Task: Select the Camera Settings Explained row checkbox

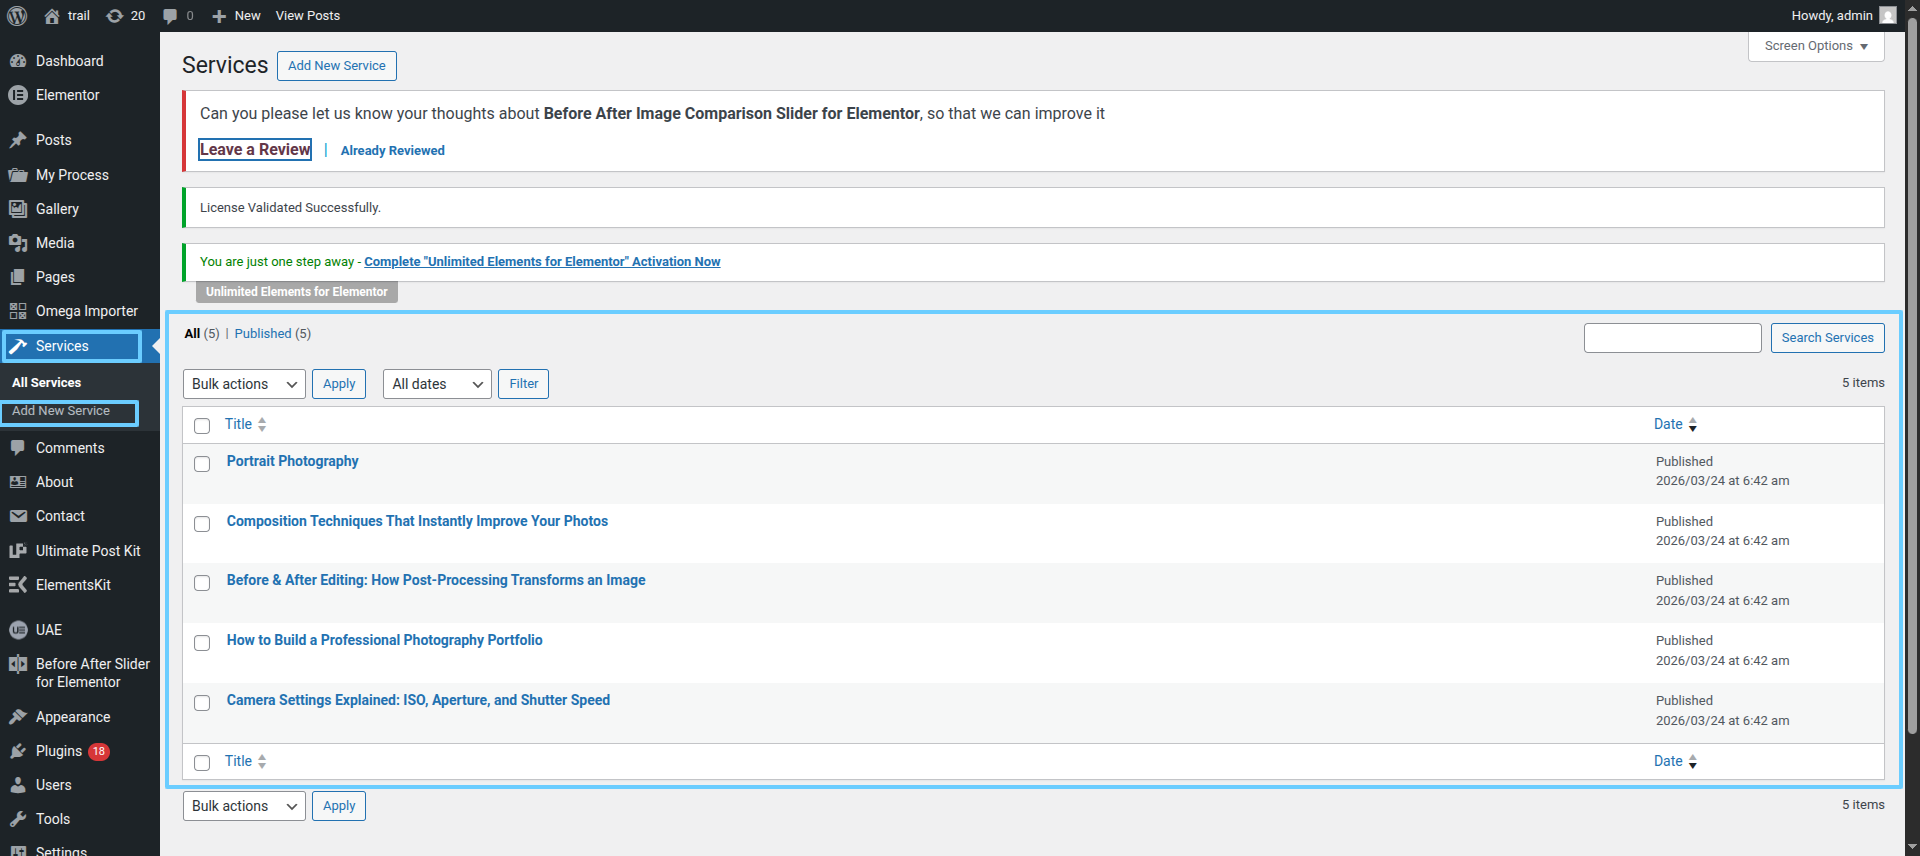Action: point(202,703)
